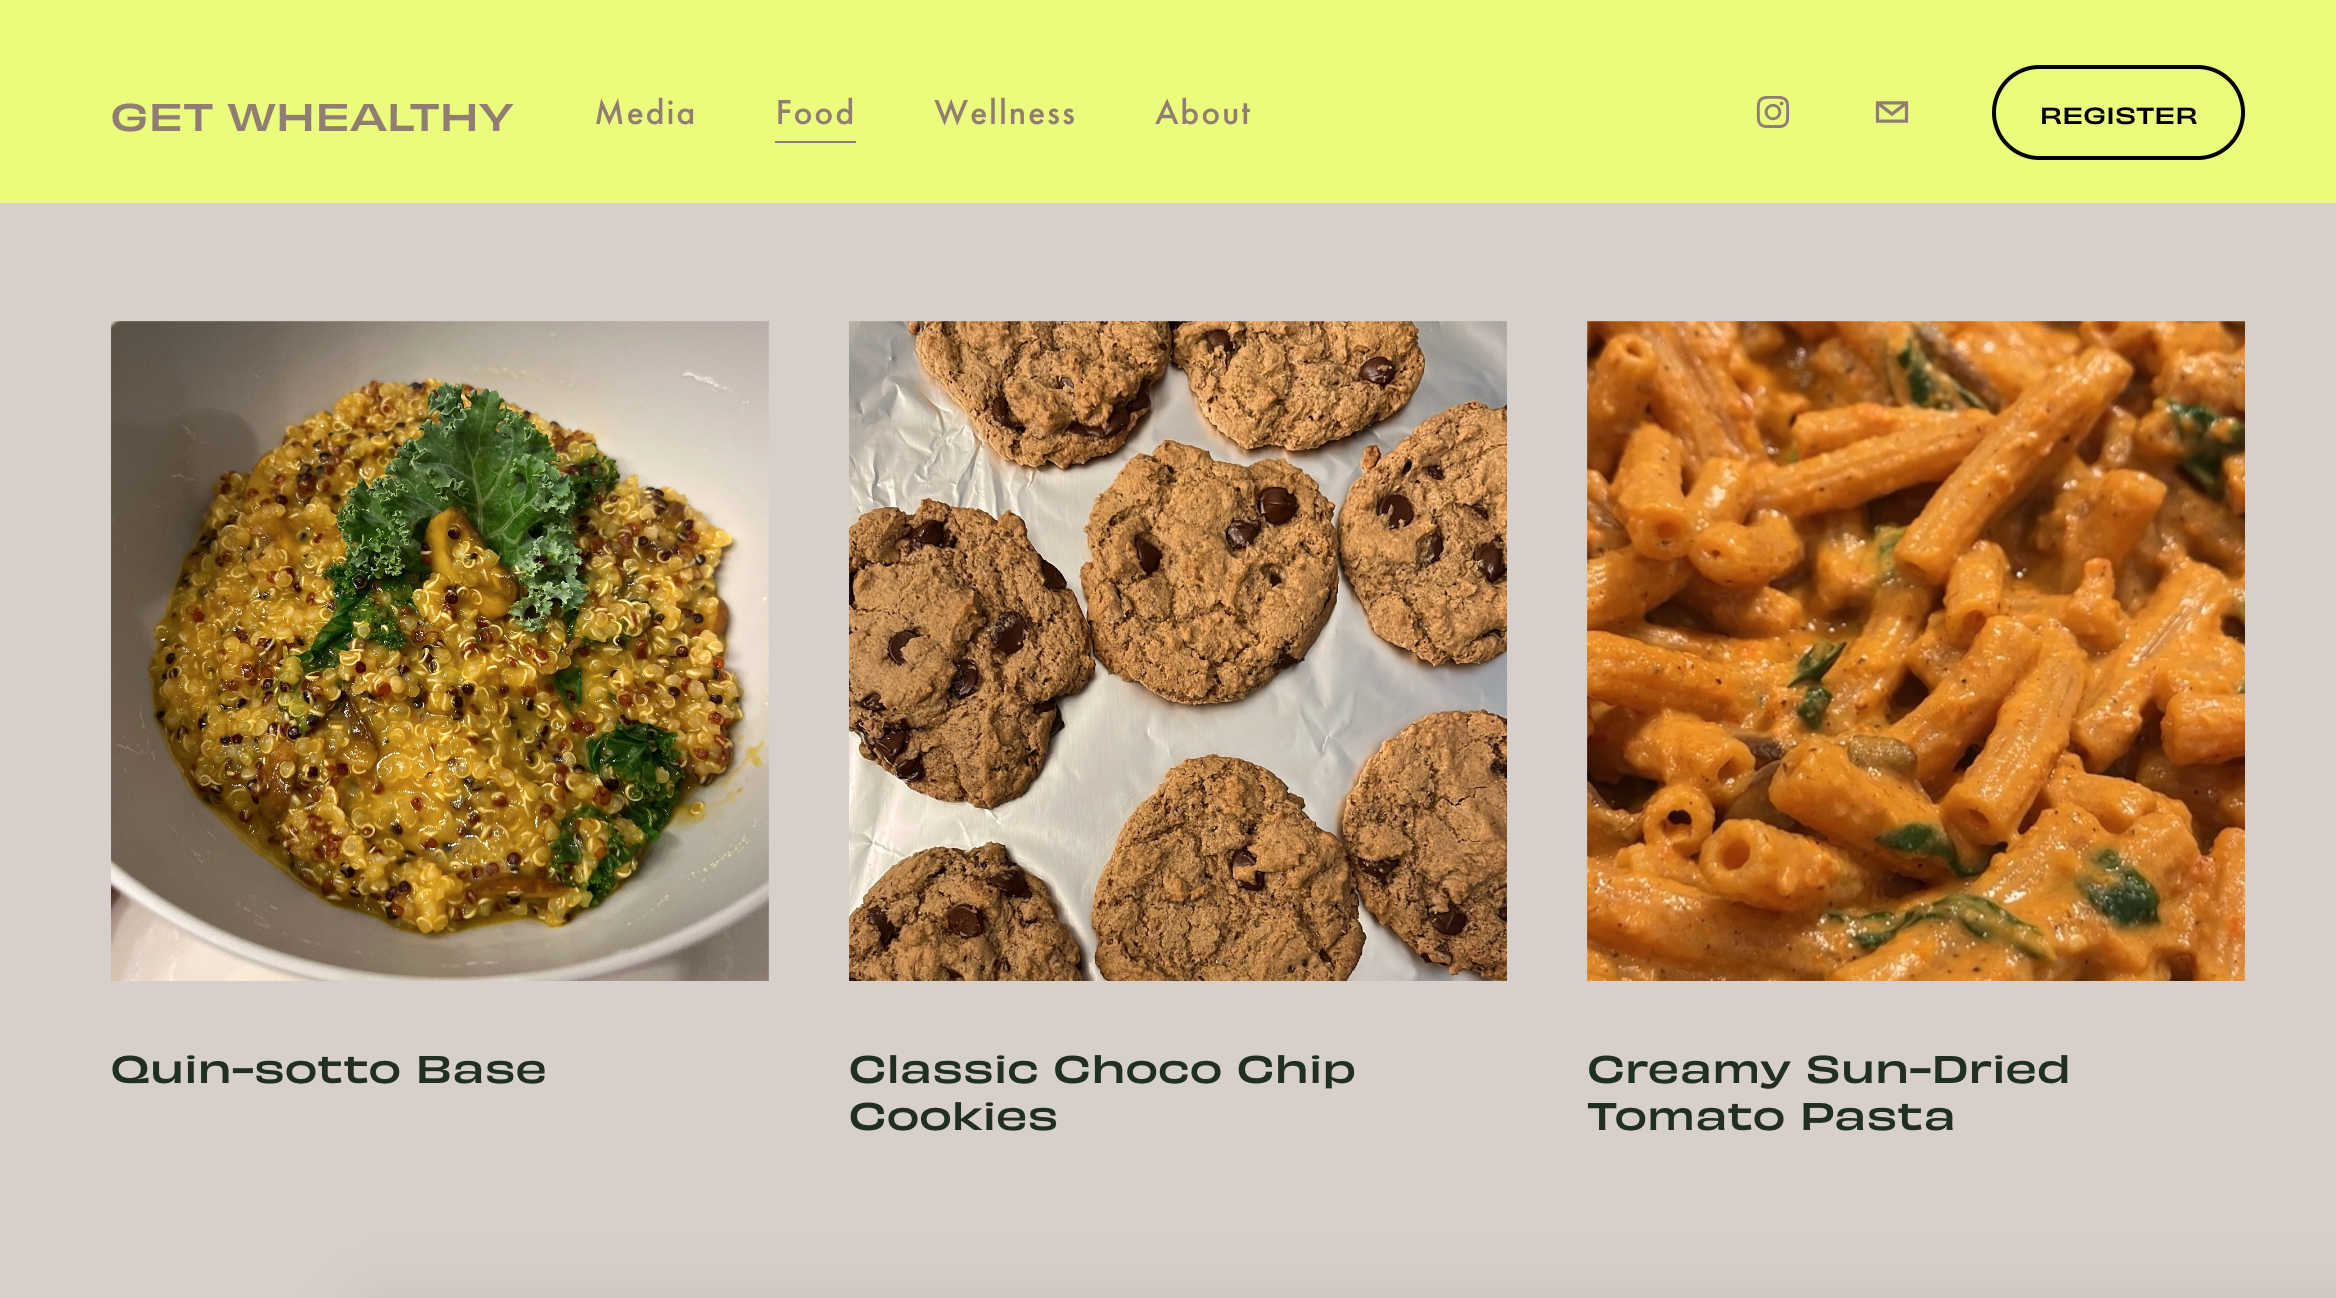Screen dimensions: 2336x1298
Task: Go to the Wellness page
Action: click(1005, 113)
